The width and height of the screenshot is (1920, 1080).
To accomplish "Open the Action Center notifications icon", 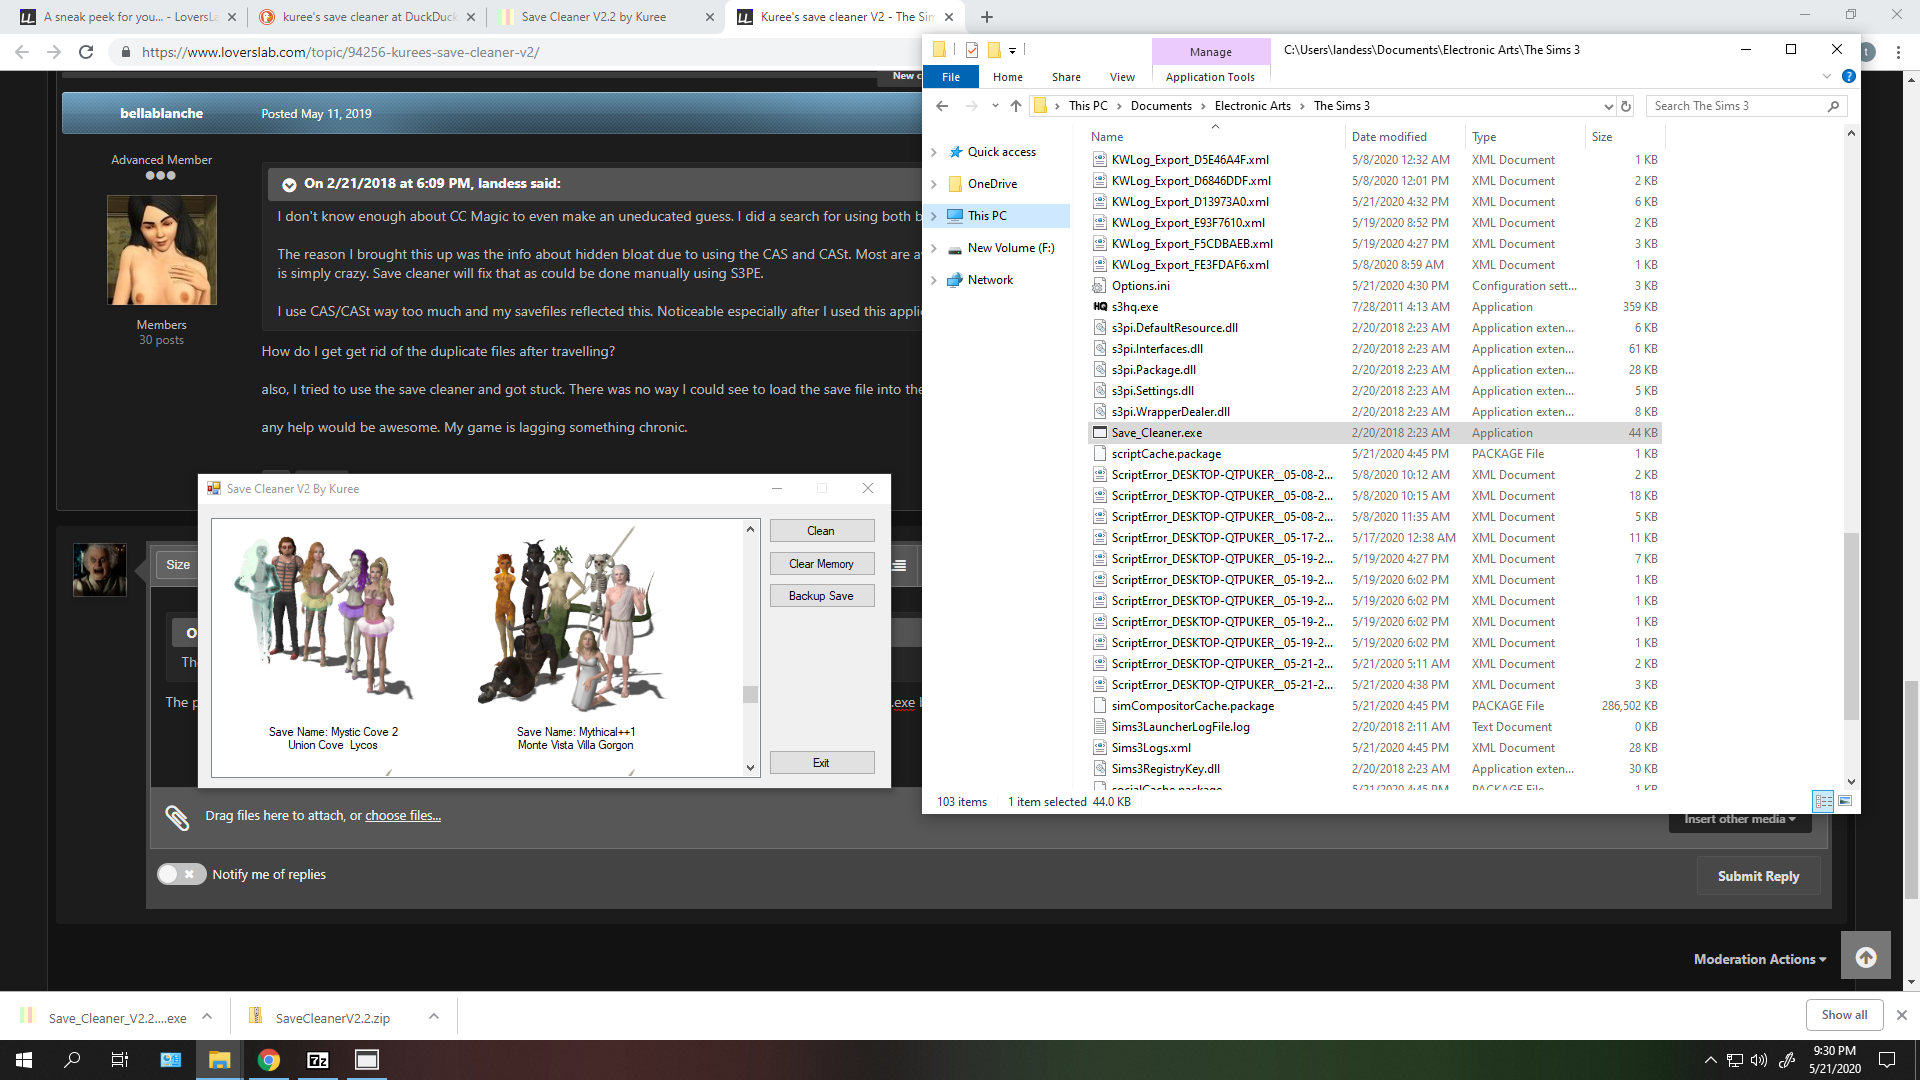I will pos(1887,1060).
